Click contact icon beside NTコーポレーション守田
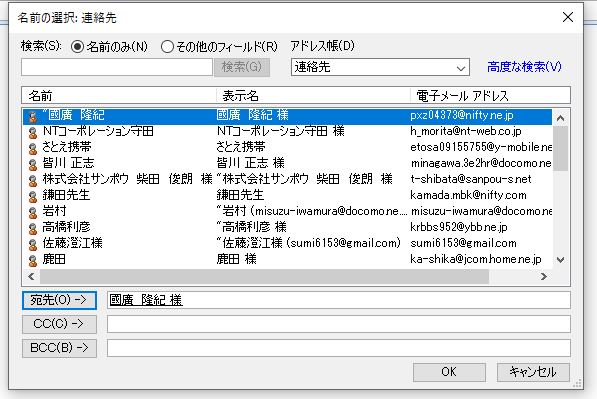Screen dimensions: 597x399 33,132
